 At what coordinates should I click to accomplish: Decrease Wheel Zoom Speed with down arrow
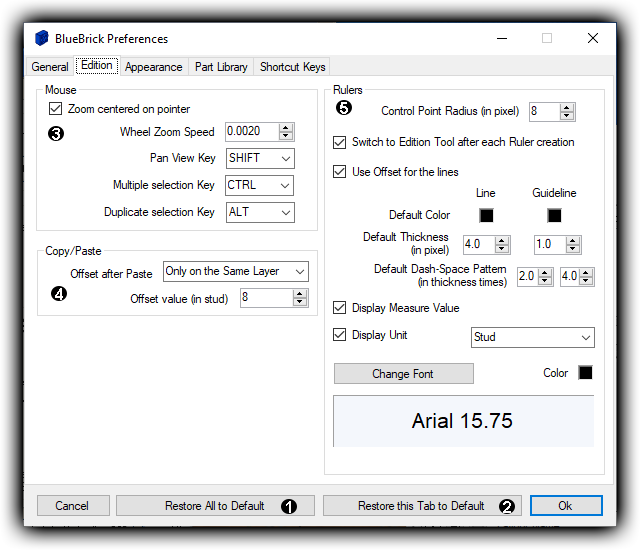286,136
